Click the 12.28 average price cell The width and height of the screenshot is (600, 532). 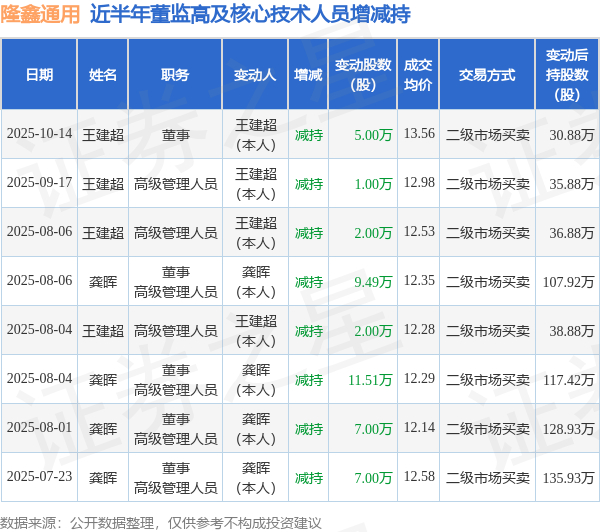pyautogui.click(x=419, y=330)
